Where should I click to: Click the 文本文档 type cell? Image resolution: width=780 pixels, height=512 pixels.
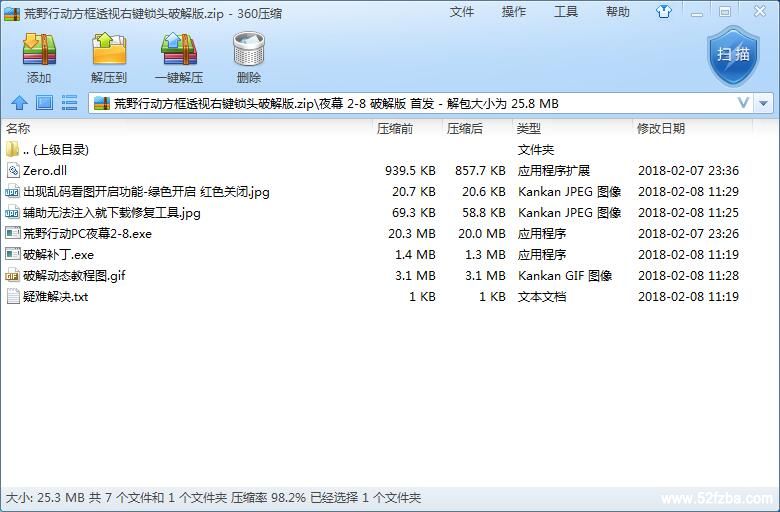point(542,297)
